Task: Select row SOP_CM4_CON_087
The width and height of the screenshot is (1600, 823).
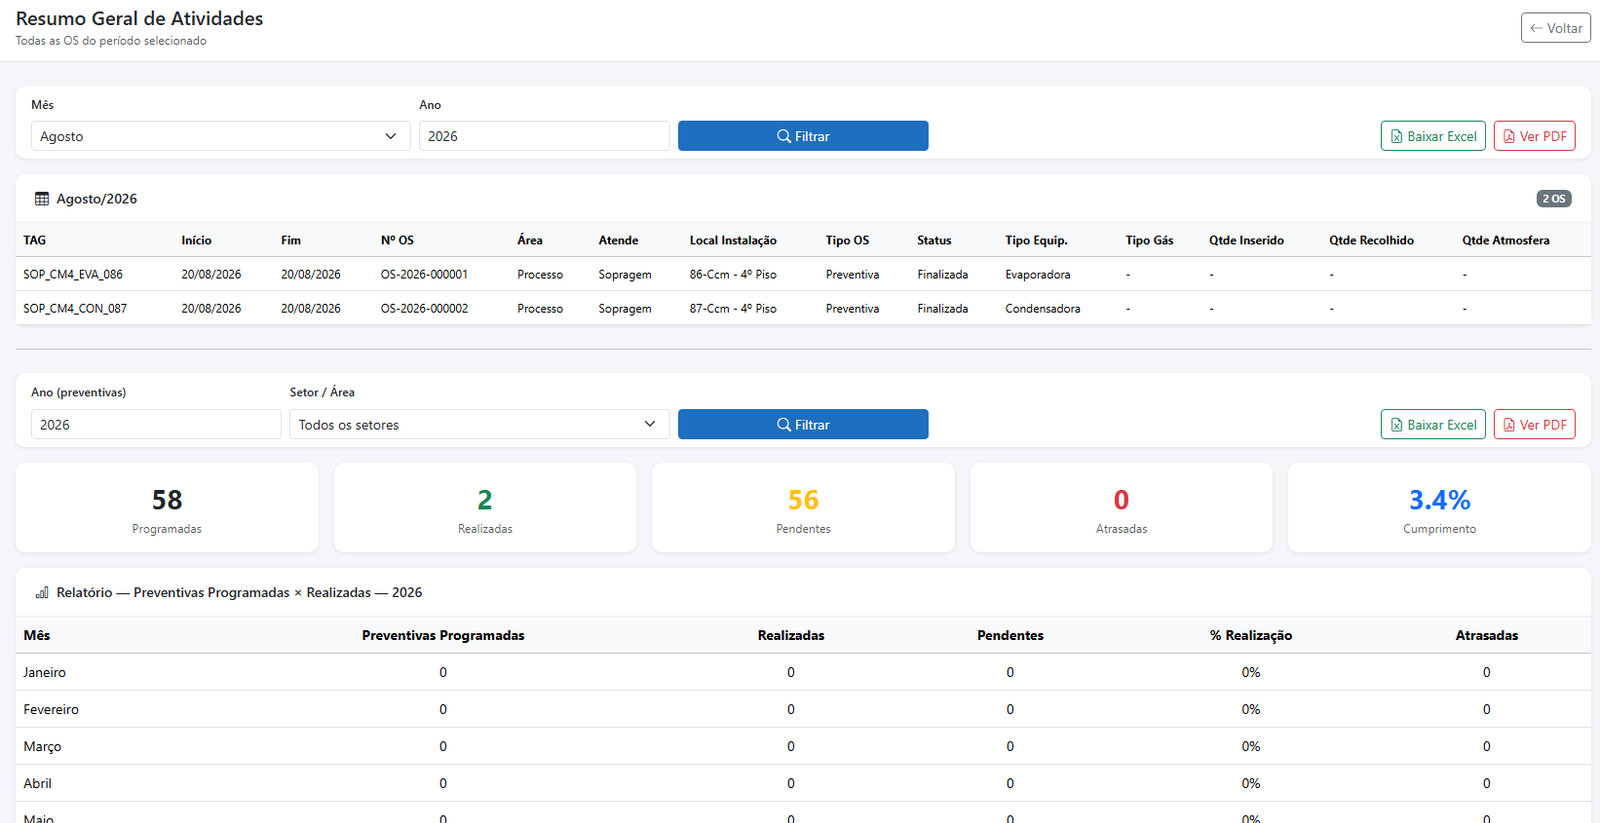Action: [803, 308]
